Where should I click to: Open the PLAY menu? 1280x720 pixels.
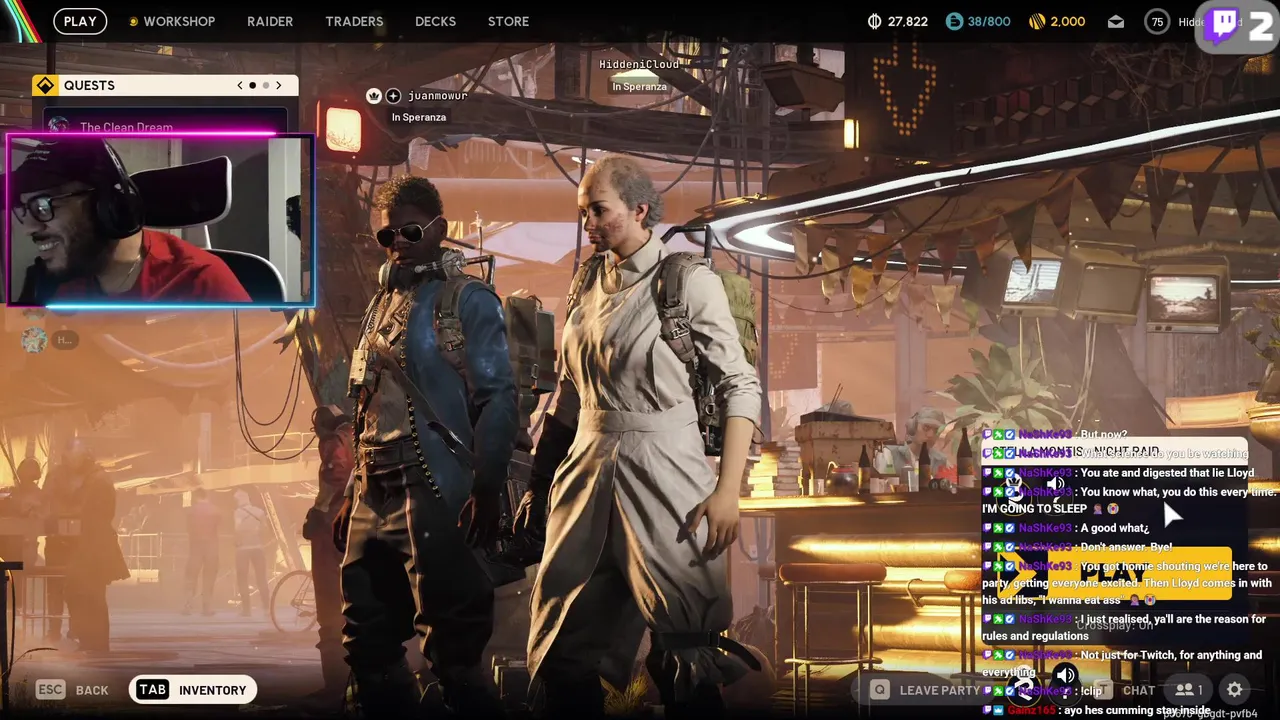80,21
